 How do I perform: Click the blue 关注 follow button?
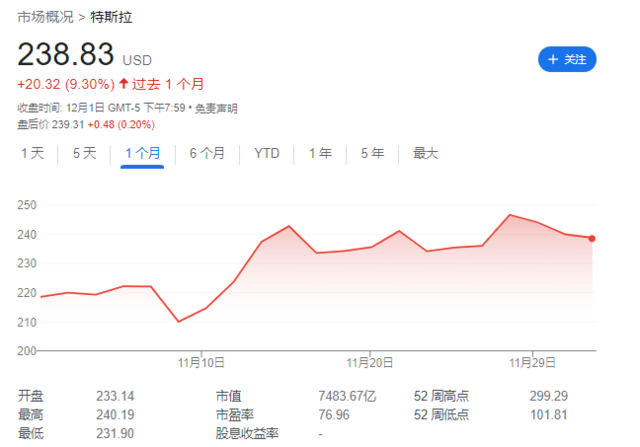tap(567, 59)
